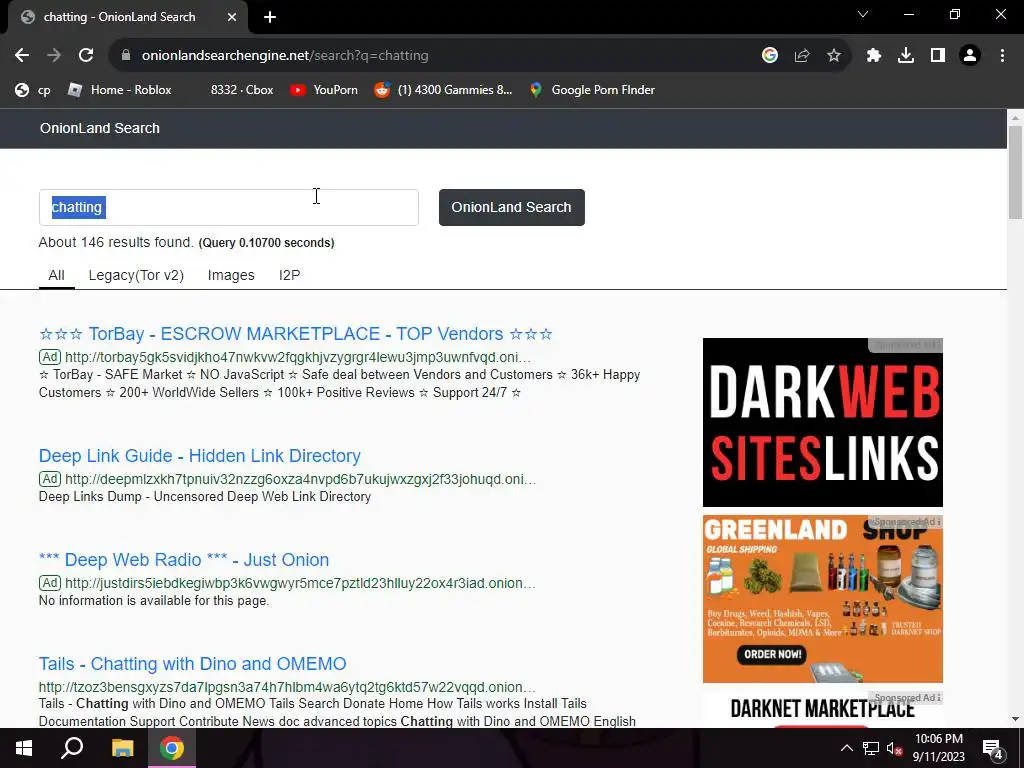Open Google icon in address bar

tap(770, 56)
